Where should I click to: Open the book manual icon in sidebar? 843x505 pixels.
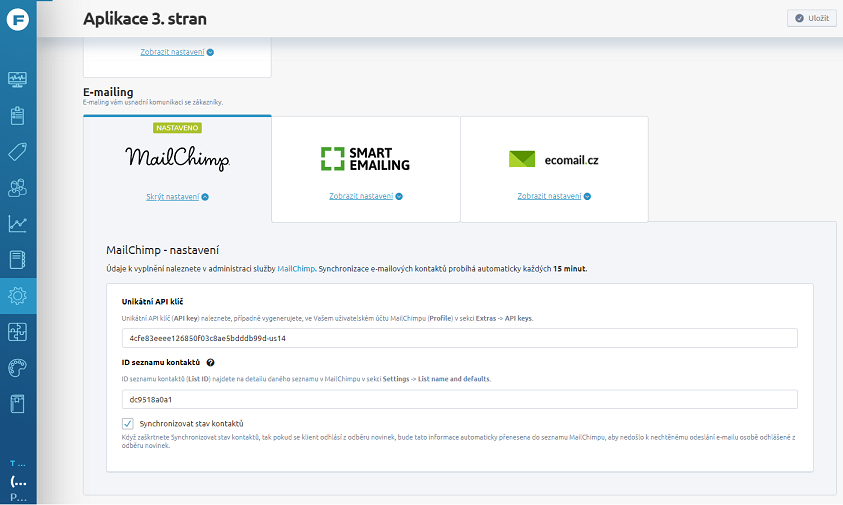[x=18, y=404]
